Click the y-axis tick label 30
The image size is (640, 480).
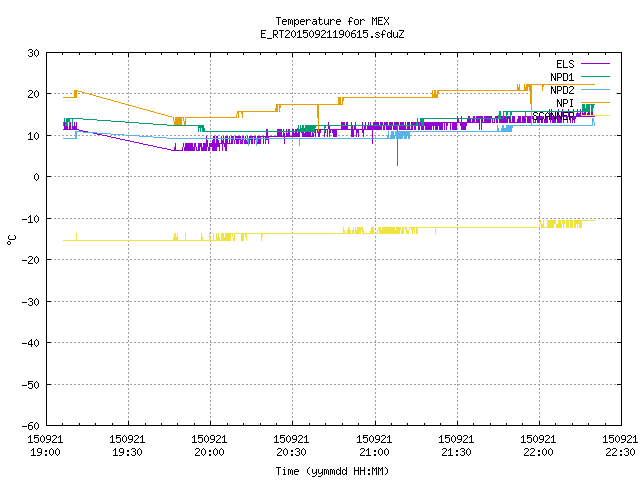[x=33, y=53]
